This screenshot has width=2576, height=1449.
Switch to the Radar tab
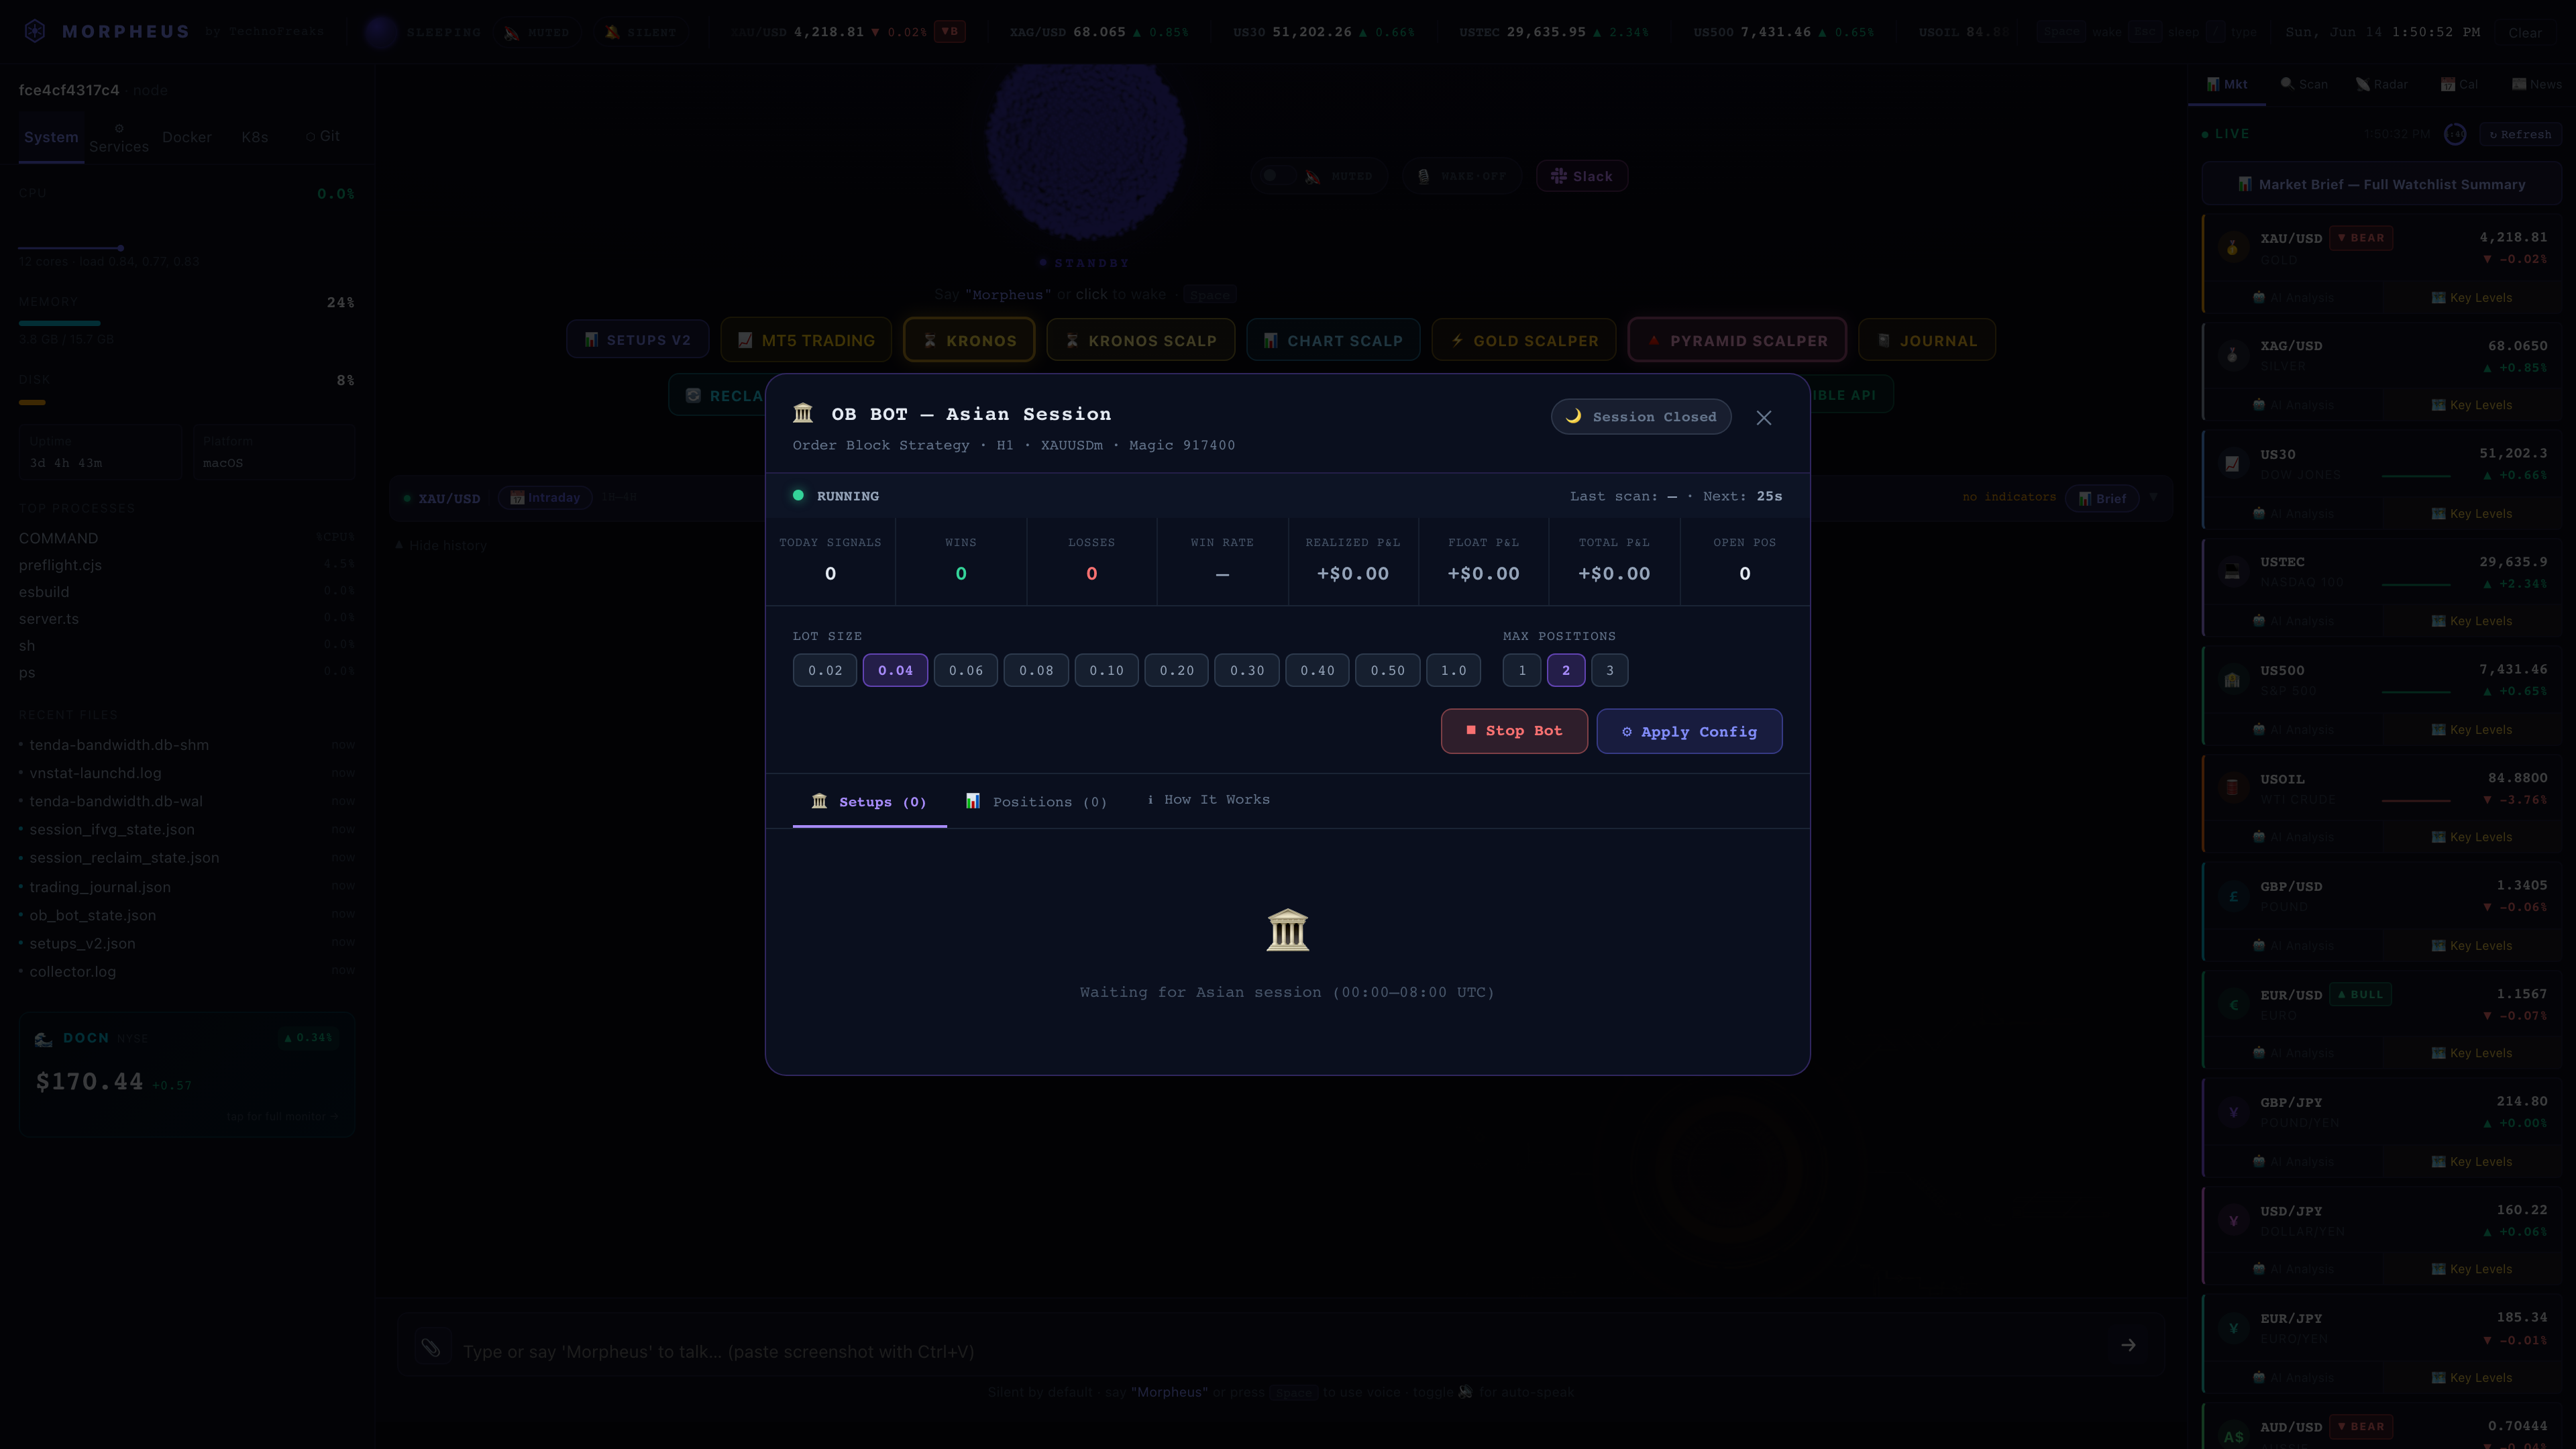coord(2381,84)
